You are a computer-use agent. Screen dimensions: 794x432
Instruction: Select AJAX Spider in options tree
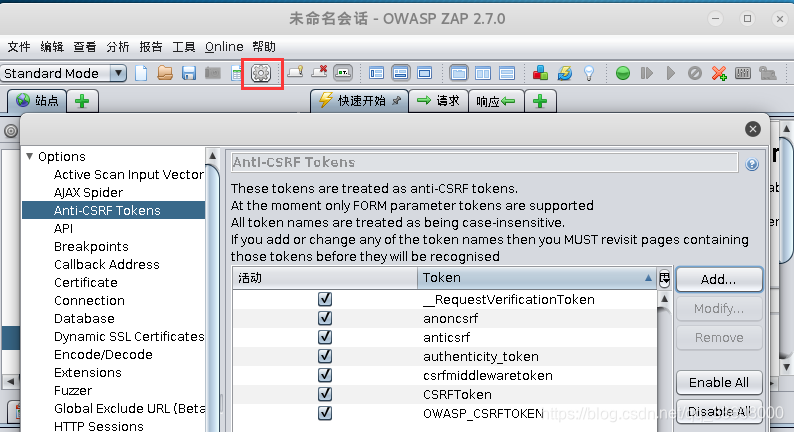pyautogui.click(x=89, y=192)
